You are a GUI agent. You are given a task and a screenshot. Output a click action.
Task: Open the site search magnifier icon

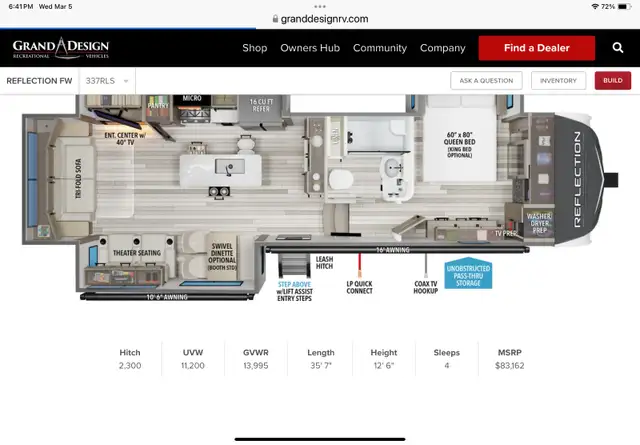point(618,48)
